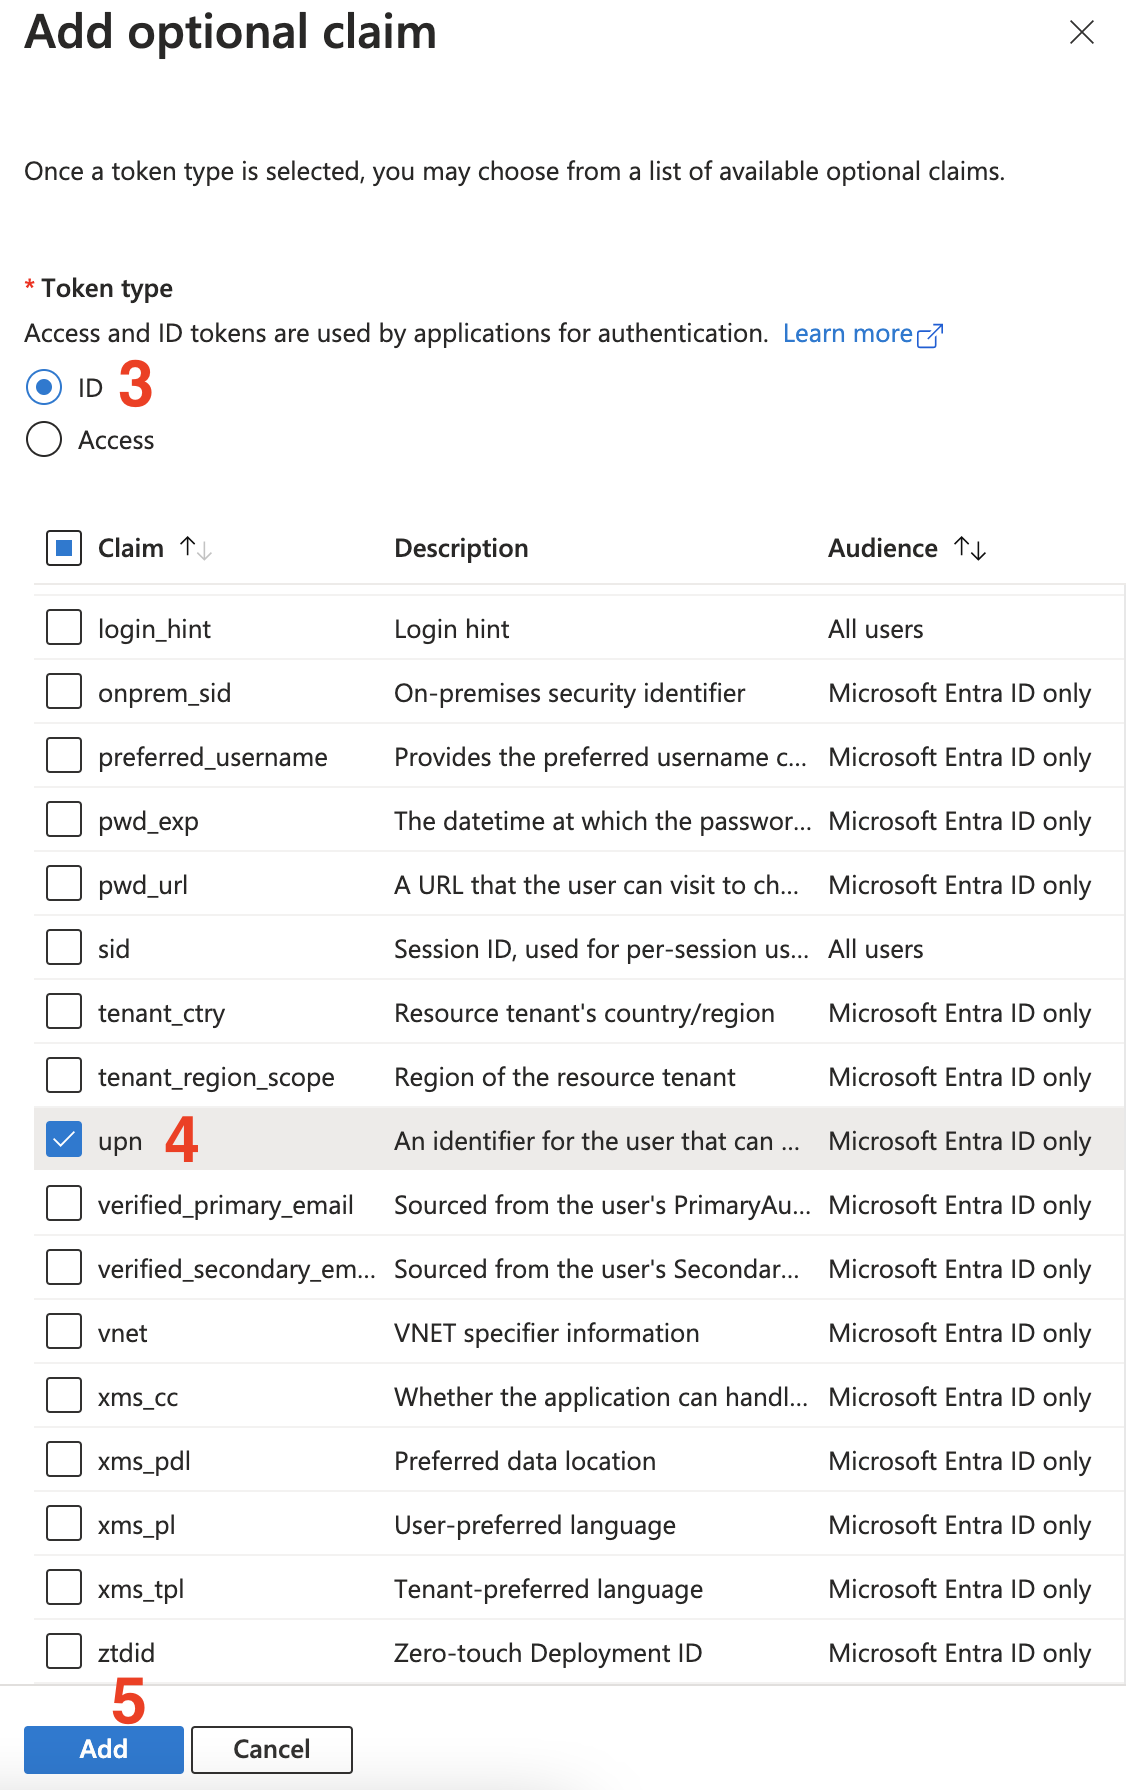Select the ID token type radio button
1126x1790 pixels.
click(44, 387)
